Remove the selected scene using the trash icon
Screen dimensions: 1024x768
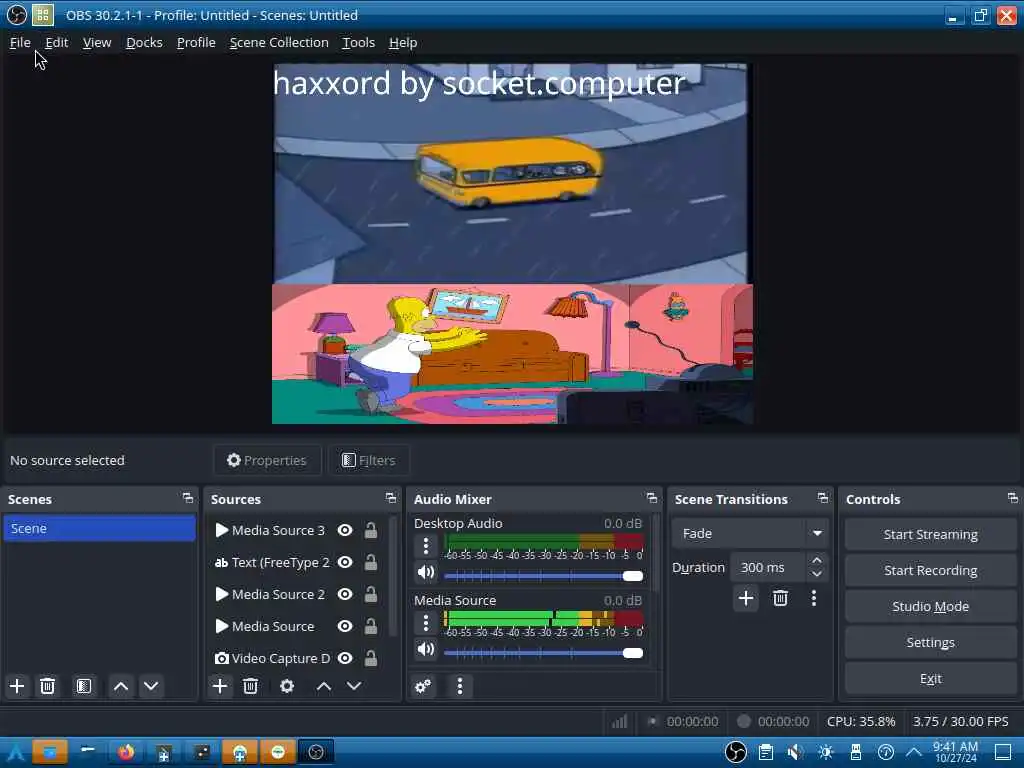coord(47,686)
